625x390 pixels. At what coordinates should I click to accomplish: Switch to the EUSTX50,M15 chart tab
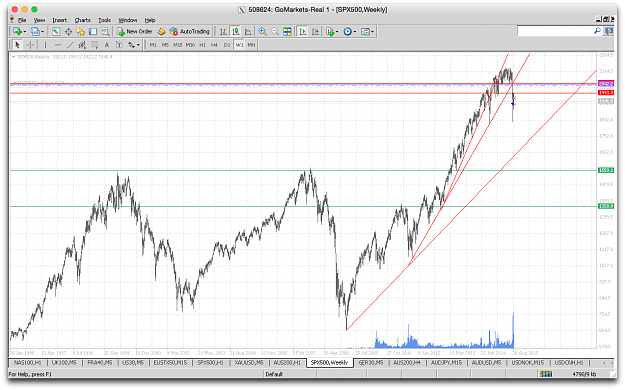[170, 363]
